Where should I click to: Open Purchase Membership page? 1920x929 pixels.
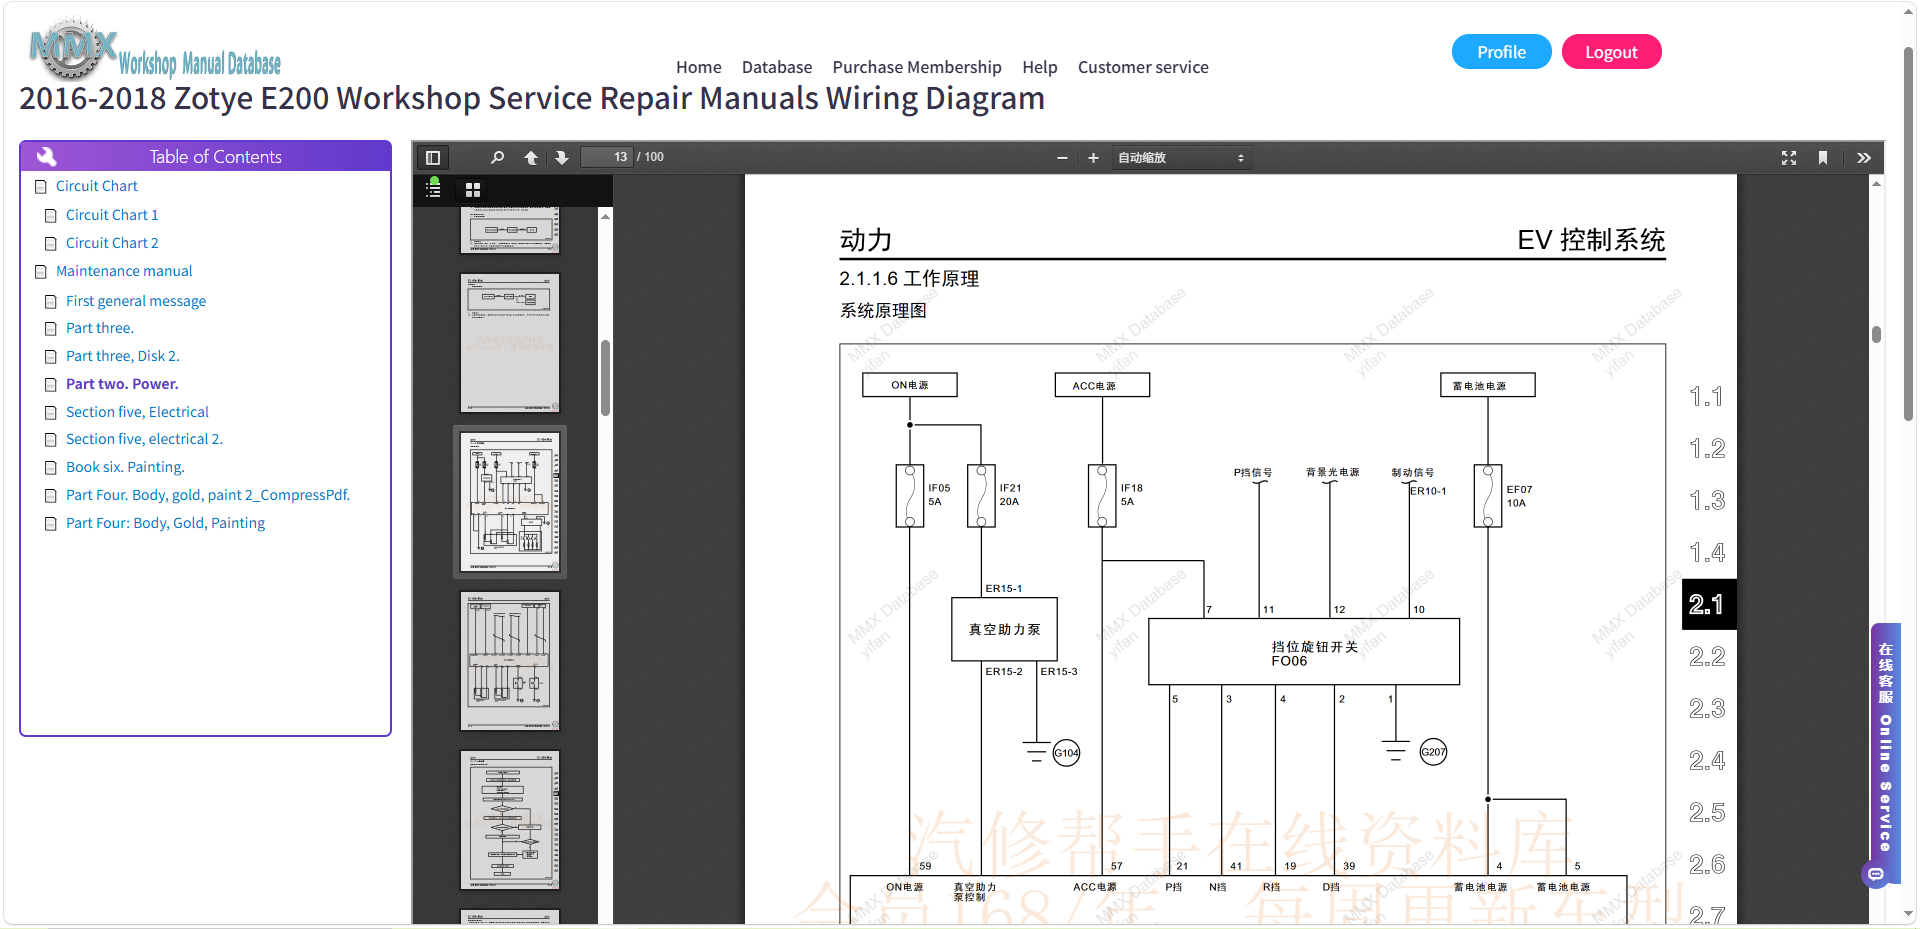(x=917, y=67)
